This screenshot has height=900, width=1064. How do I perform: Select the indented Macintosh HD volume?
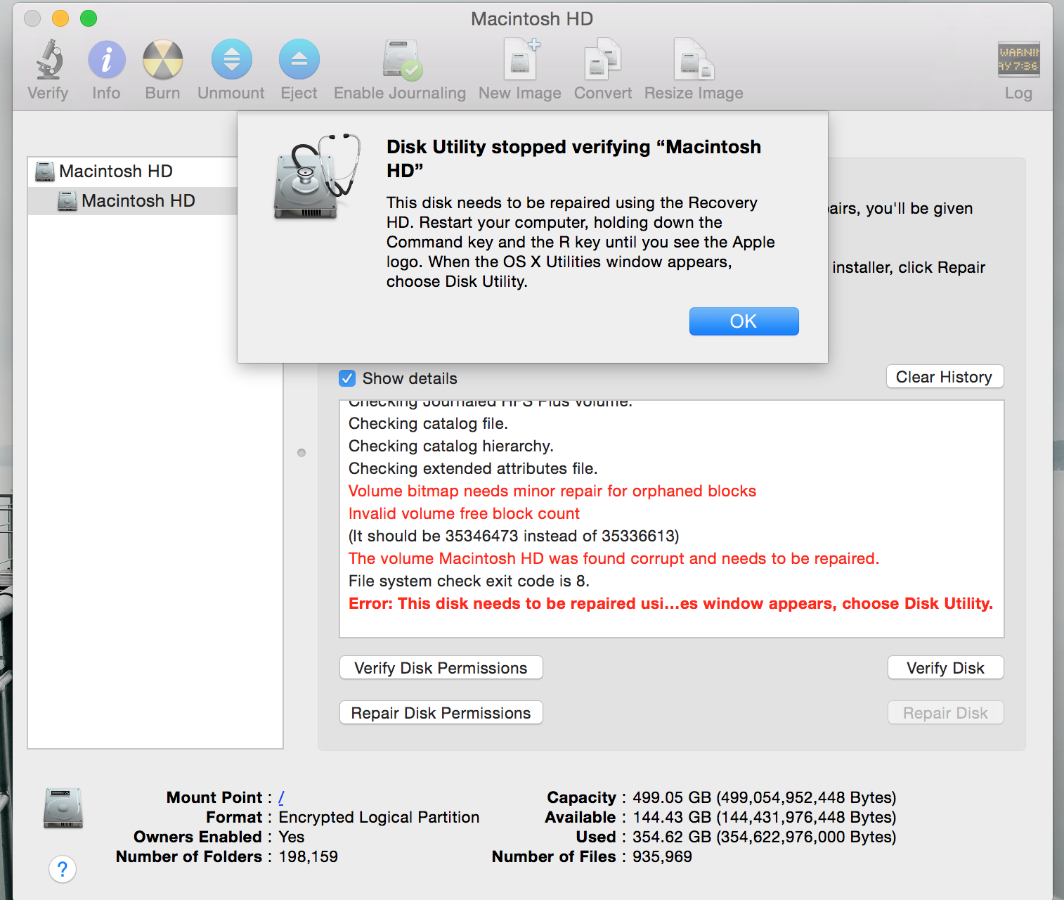point(134,201)
